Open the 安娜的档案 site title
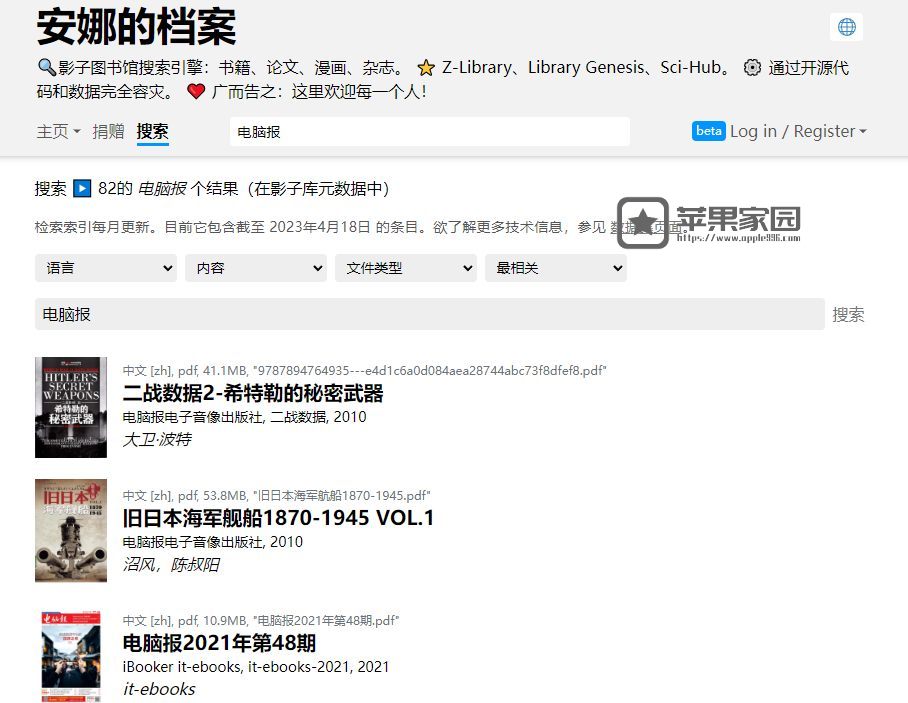Screen dimensions: 908x703 [x=137, y=27]
